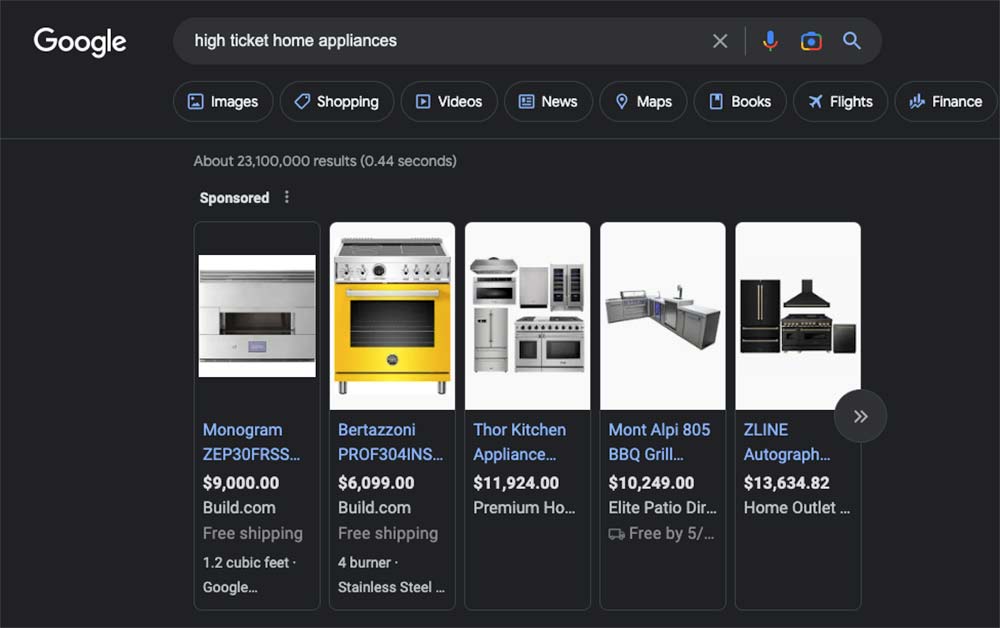Screen dimensions: 1000x628
Task: Click the $10,249.00 price
Action: click(651, 483)
